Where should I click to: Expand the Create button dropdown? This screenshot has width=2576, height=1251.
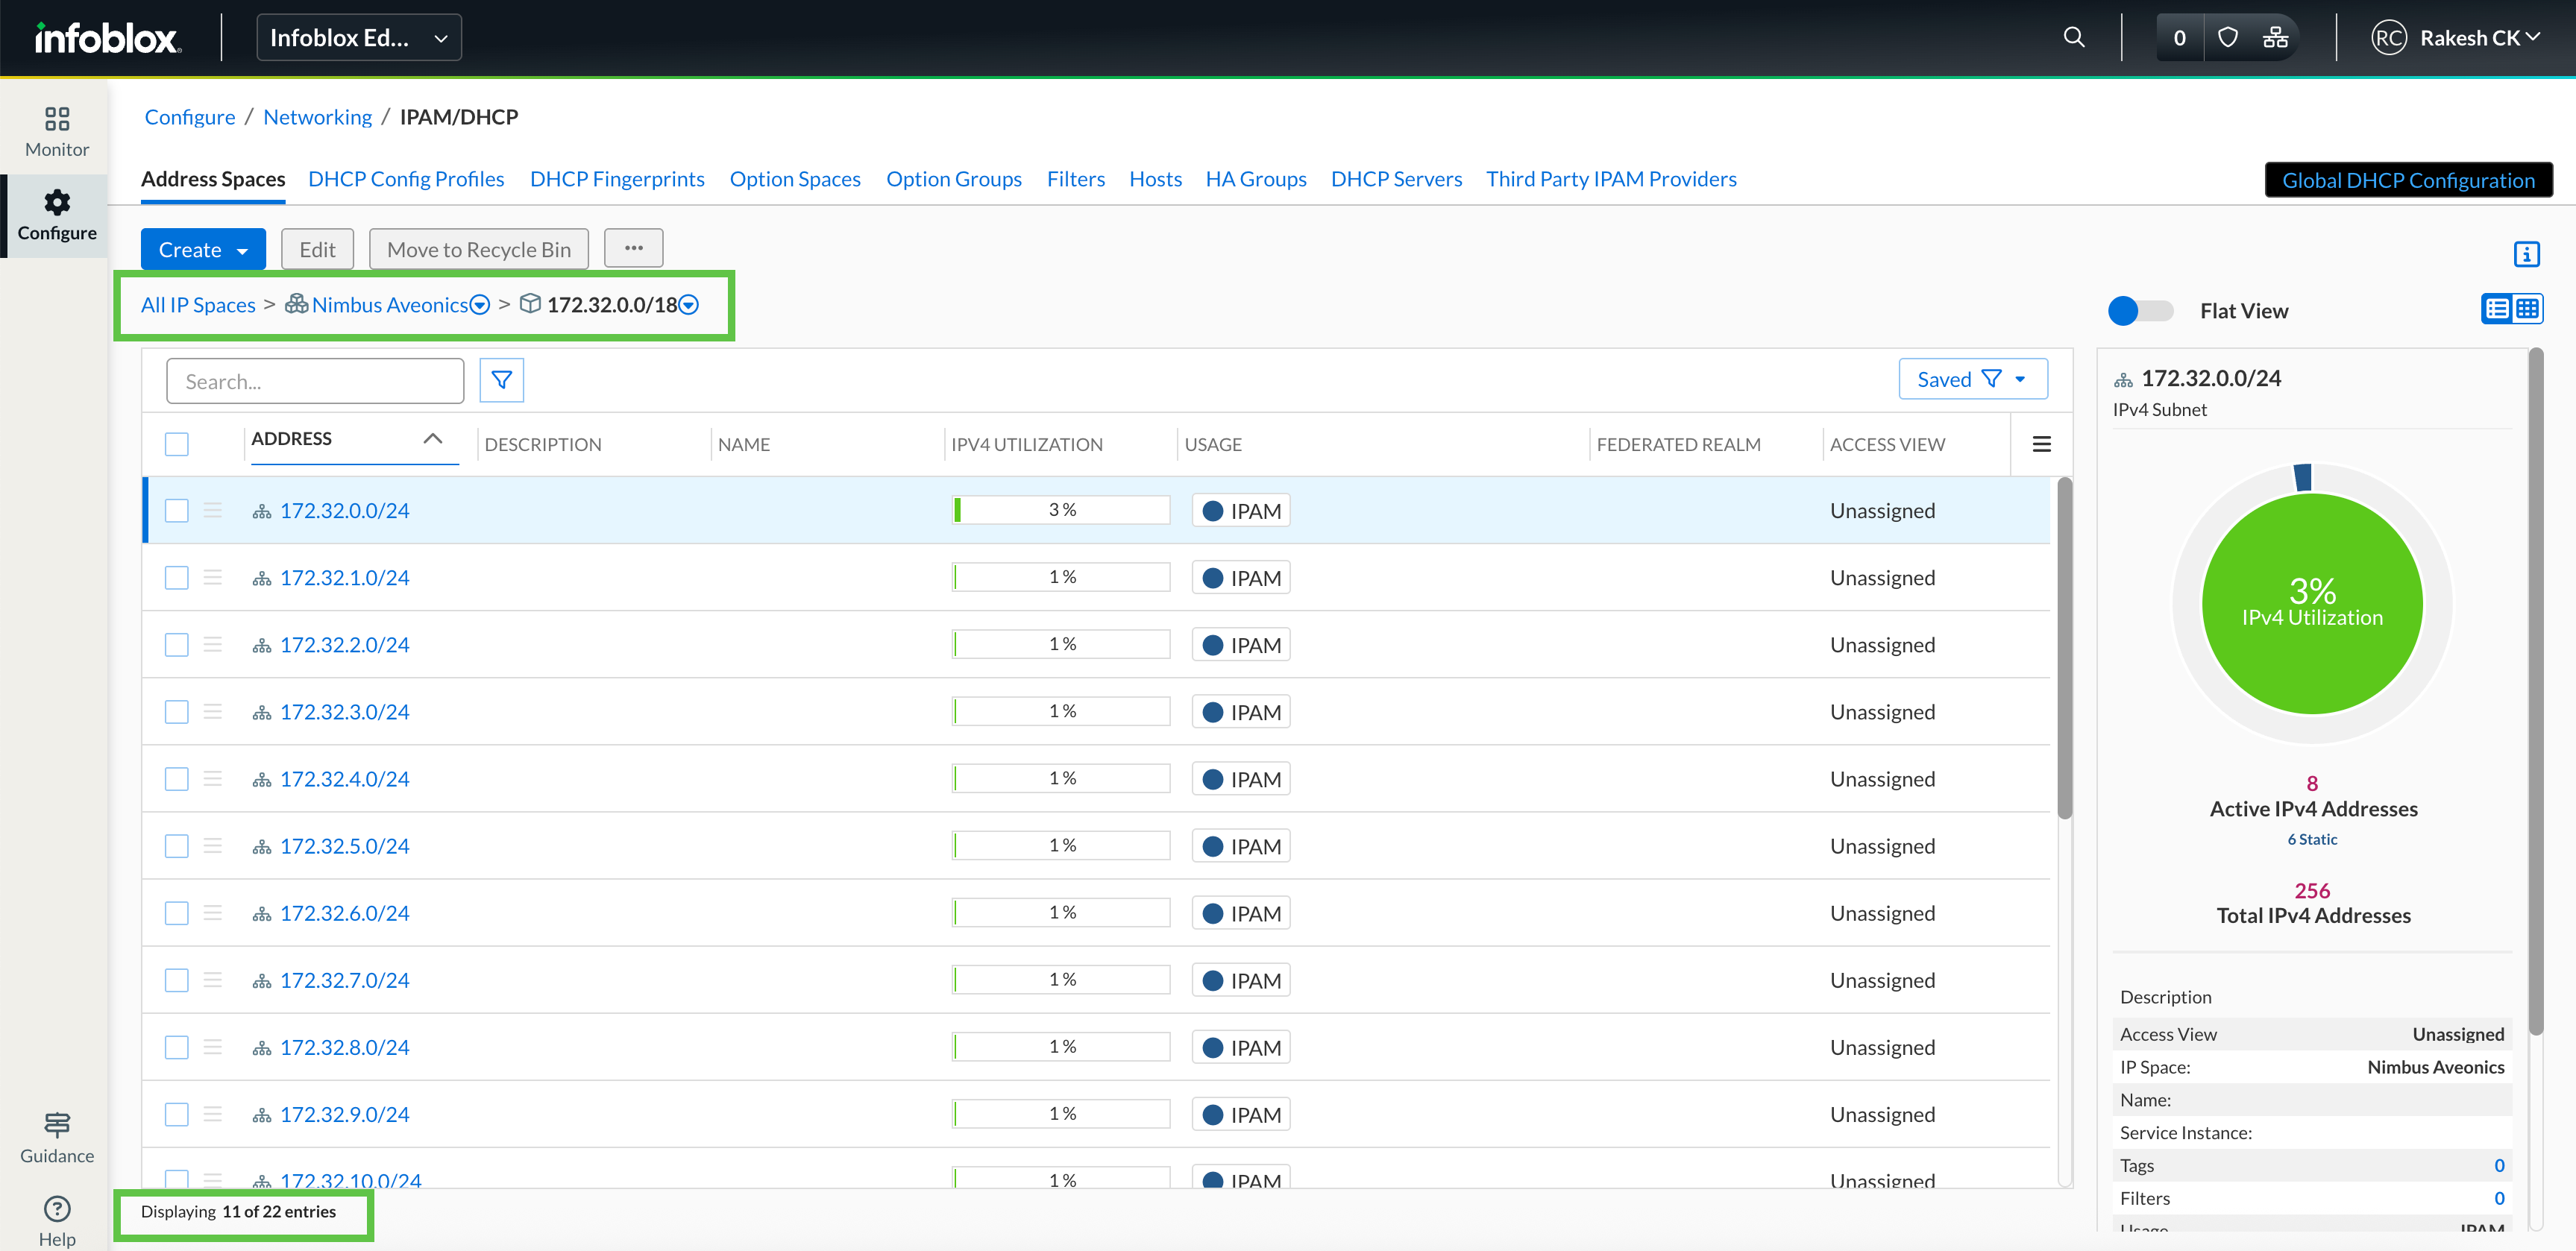(x=242, y=251)
